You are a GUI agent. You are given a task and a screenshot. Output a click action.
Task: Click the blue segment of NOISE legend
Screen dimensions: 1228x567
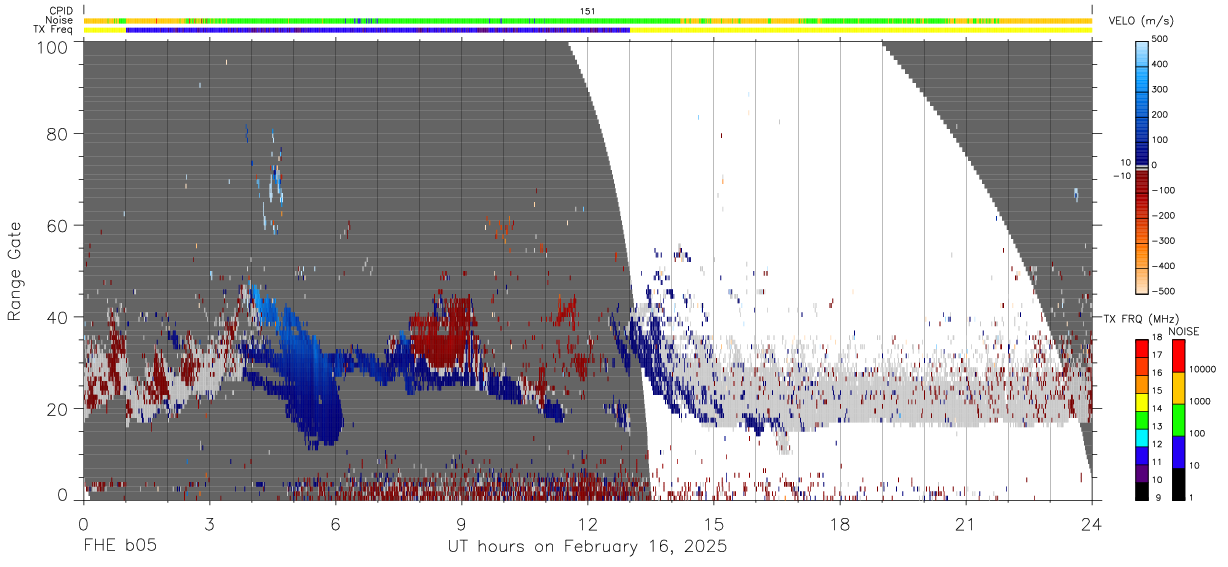click(1177, 450)
